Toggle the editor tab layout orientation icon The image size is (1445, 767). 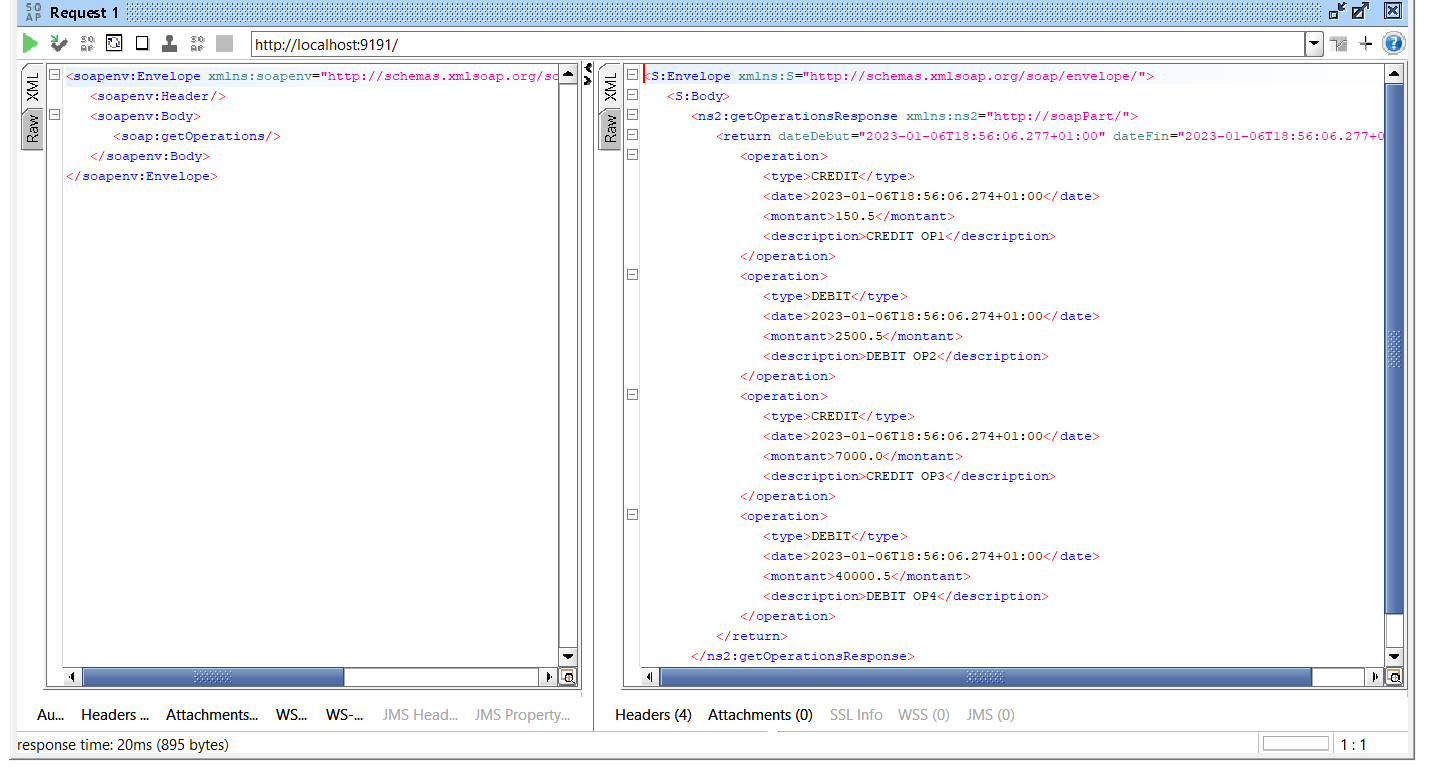(x=1339, y=44)
